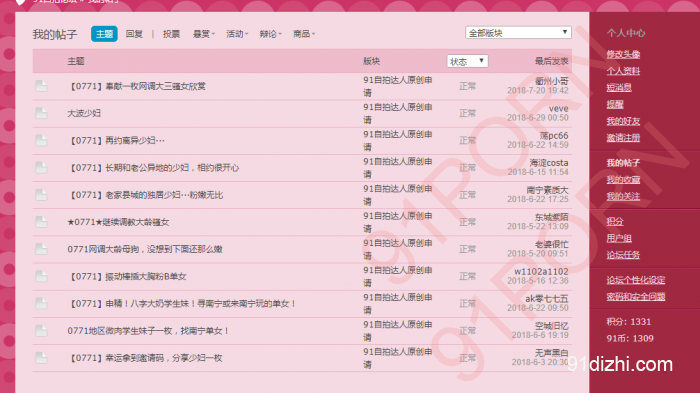
Task: Switch to the 回复 tab
Action: point(134,34)
